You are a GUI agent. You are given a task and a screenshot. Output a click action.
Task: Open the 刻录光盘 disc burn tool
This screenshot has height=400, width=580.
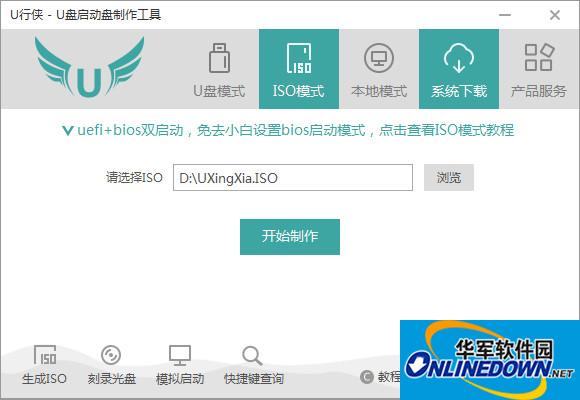point(111,365)
